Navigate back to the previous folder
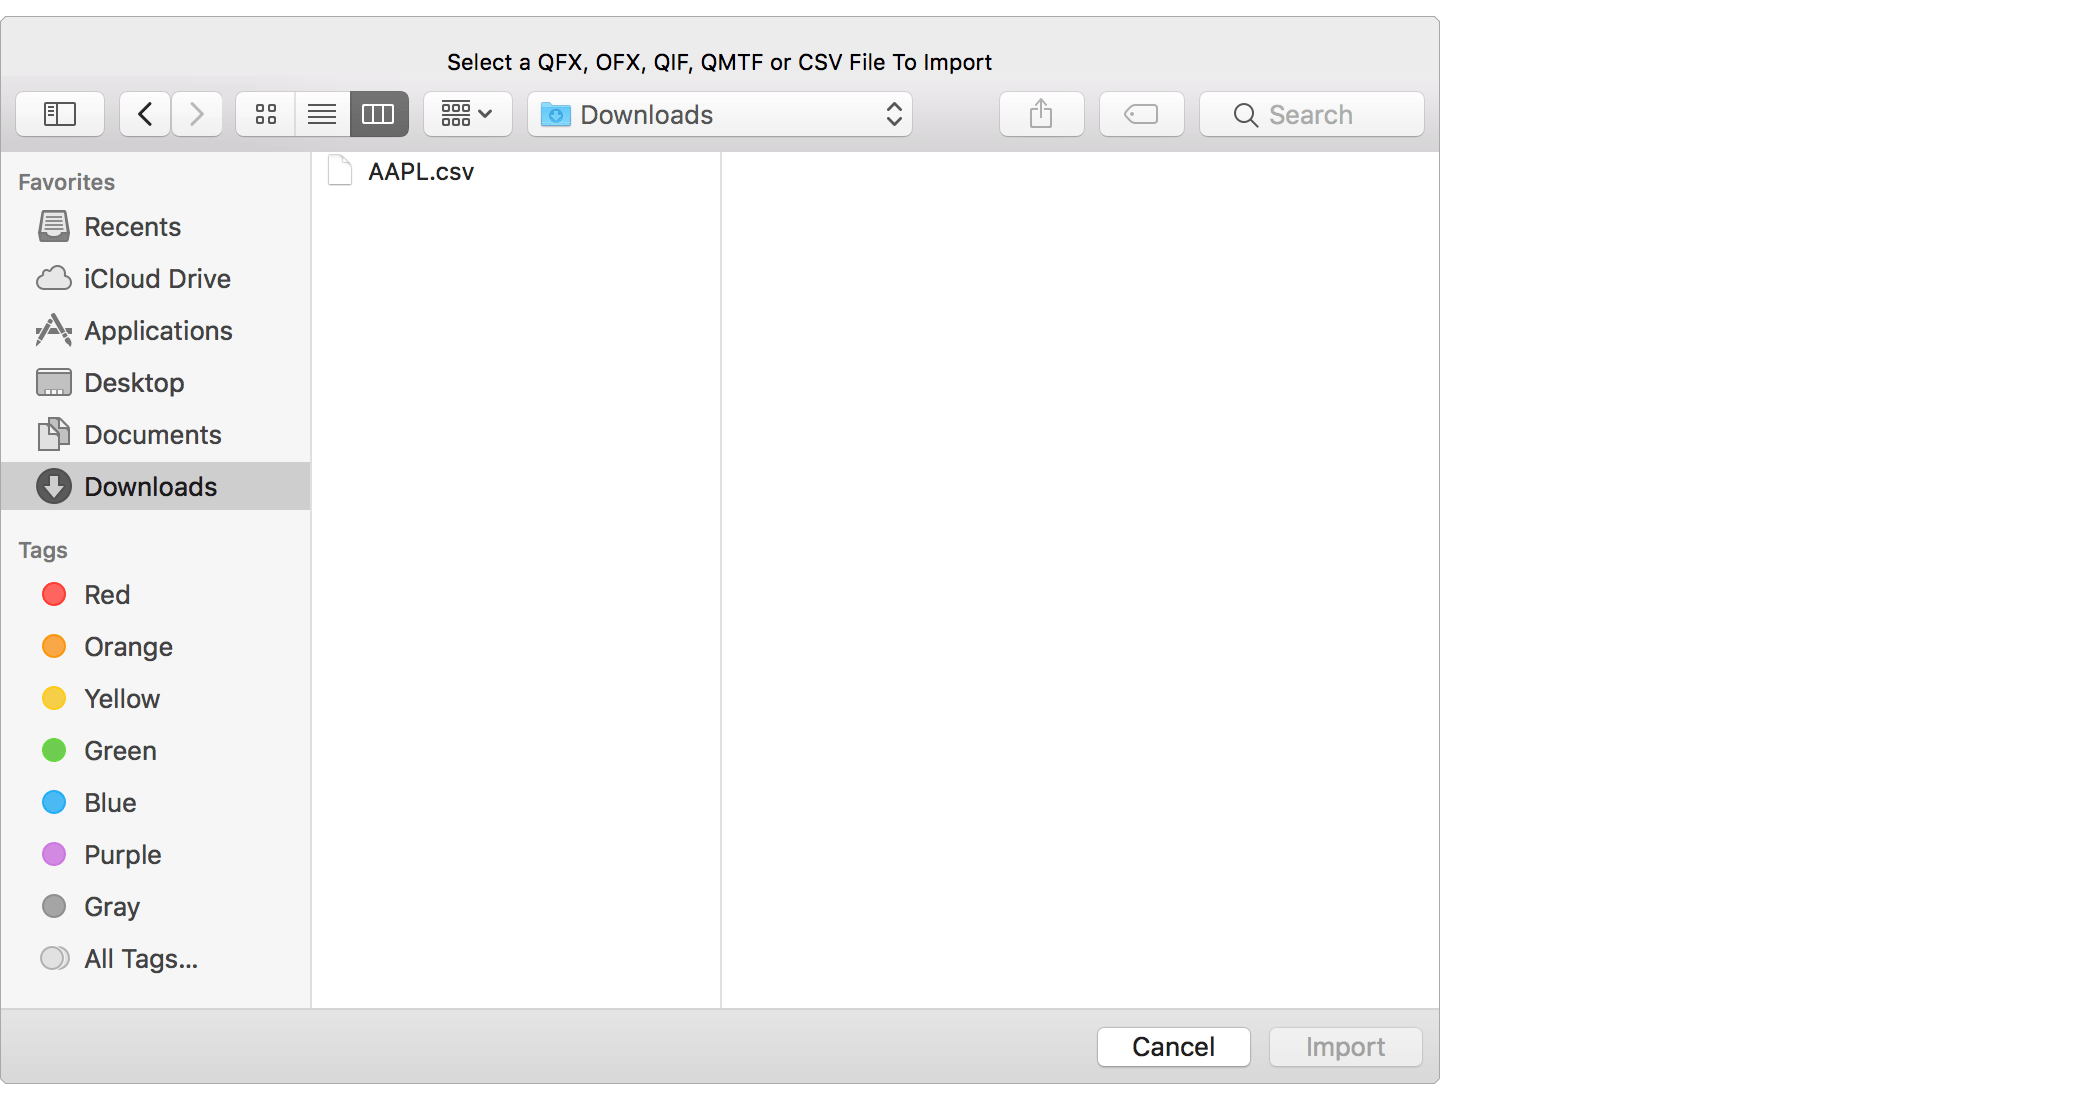The height and width of the screenshot is (1100, 2100). pyautogui.click(x=144, y=114)
